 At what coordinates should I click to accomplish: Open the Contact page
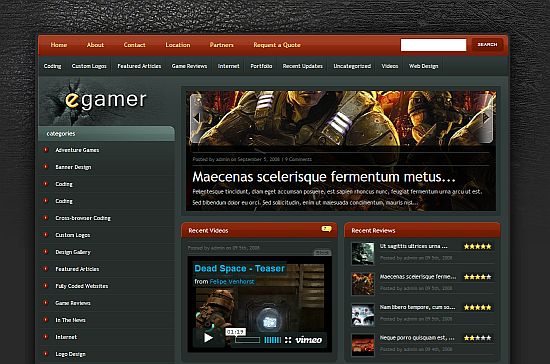pyautogui.click(x=134, y=45)
